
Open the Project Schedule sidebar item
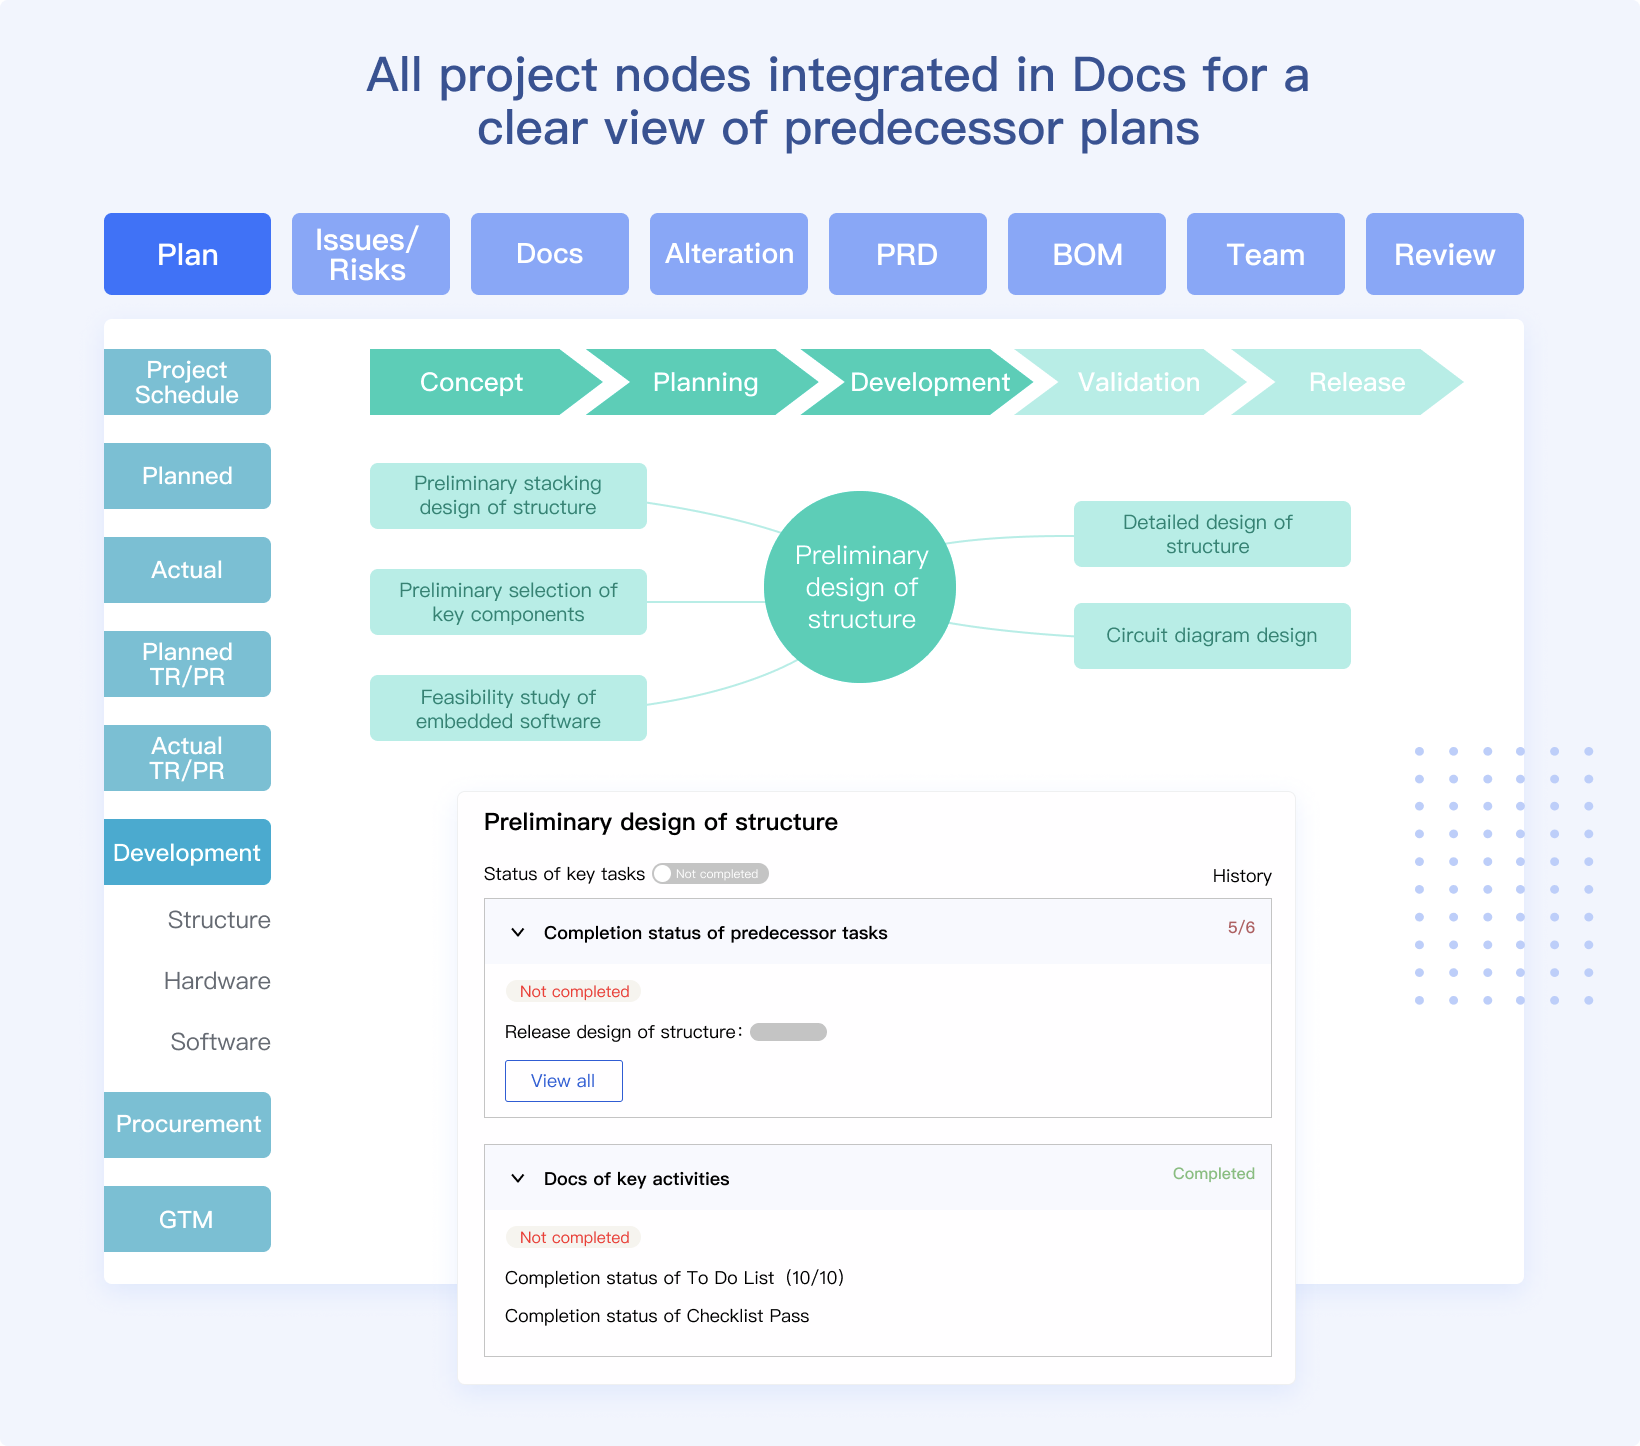[x=187, y=382]
